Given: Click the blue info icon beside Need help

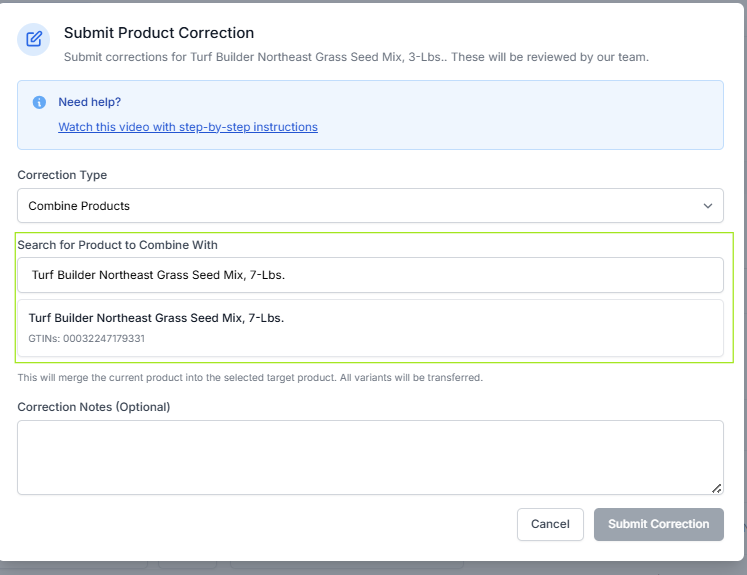Looking at the screenshot, I should pos(39,102).
